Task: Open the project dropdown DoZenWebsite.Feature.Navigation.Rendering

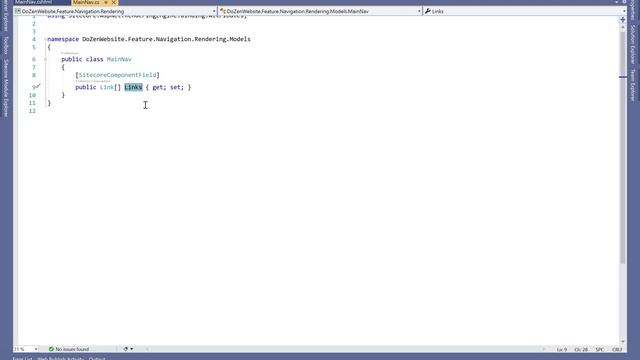Action: 115,11
